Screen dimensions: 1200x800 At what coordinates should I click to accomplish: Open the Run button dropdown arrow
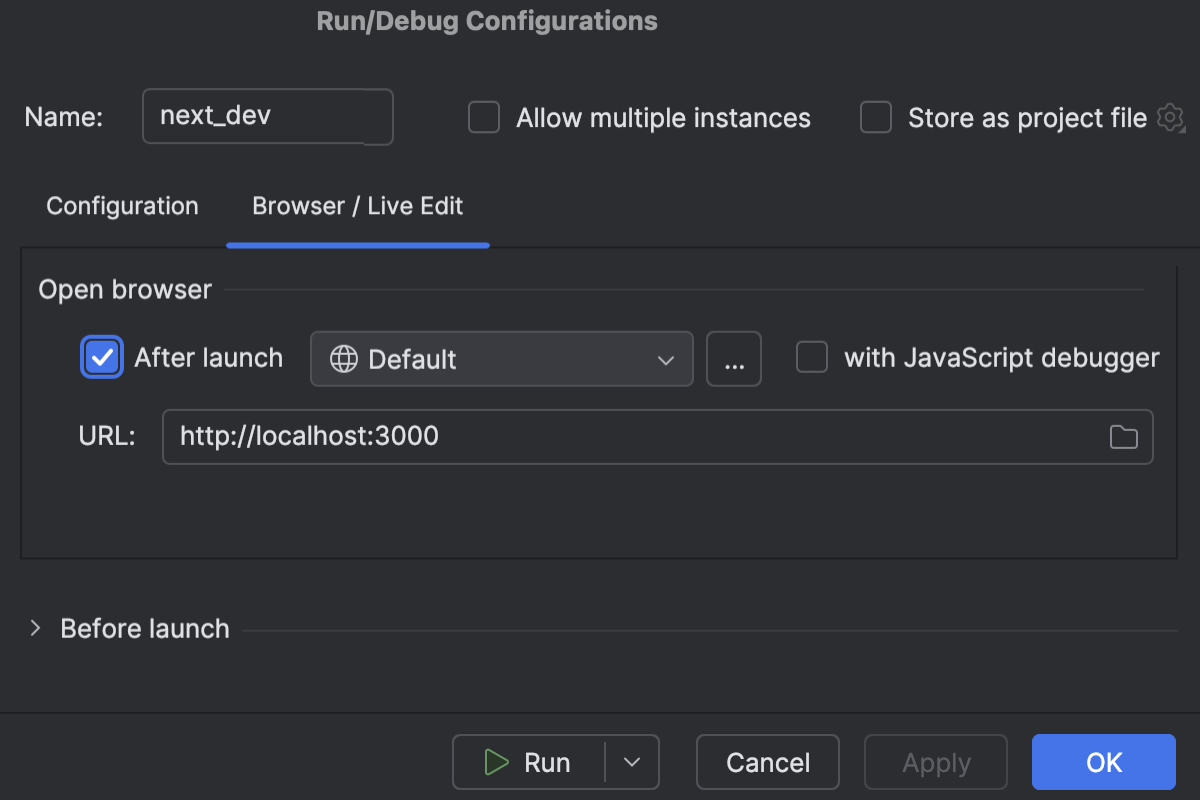[632, 761]
